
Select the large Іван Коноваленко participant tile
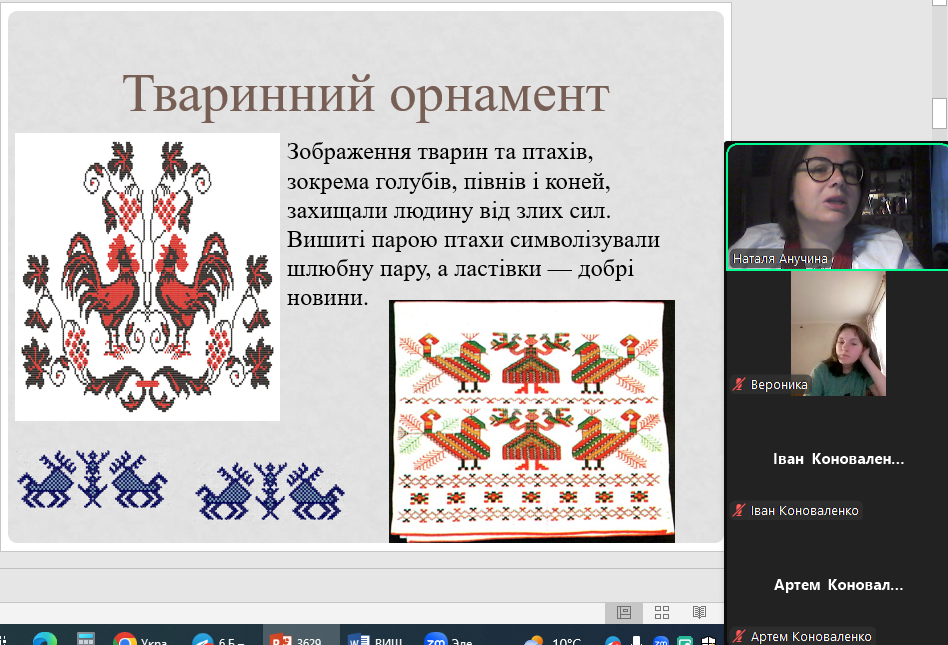[838, 459]
